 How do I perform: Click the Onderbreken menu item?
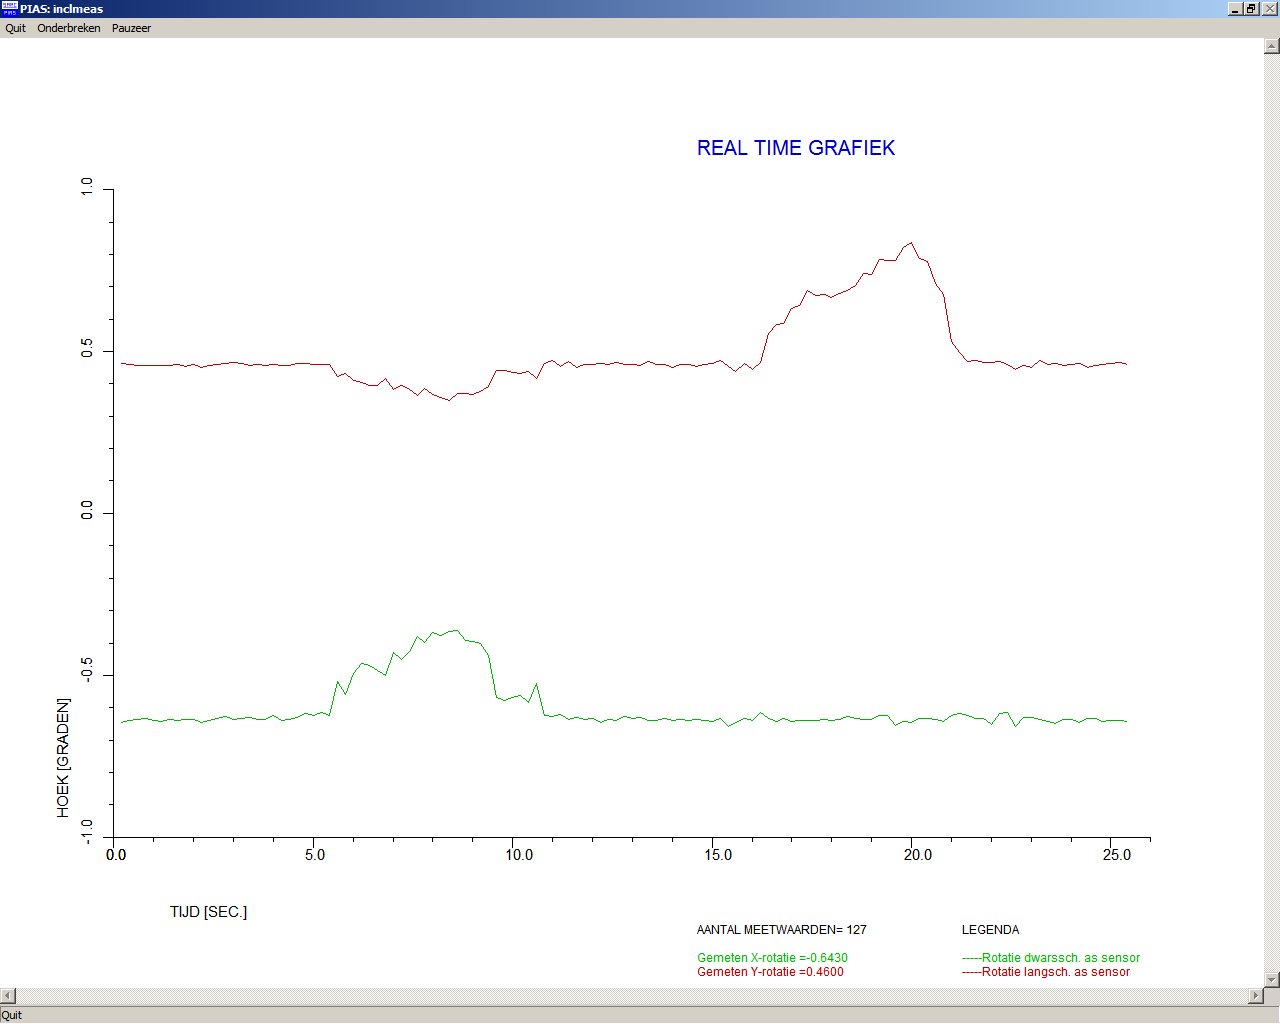[x=69, y=28]
